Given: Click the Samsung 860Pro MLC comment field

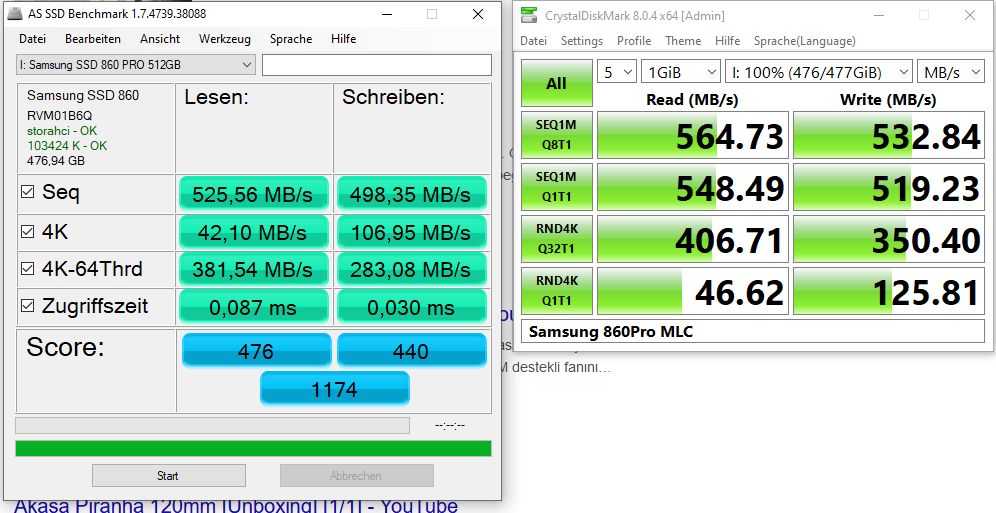Looking at the screenshot, I should tap(753, 331).
